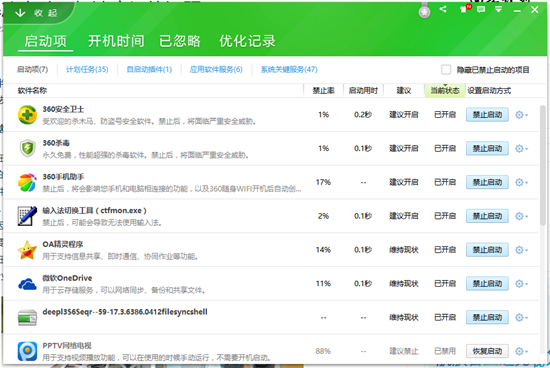Viewport: 550px width, 368px height.
Task: Open settings gear for 360杀毒 row
Action: (x=521, y=148)
